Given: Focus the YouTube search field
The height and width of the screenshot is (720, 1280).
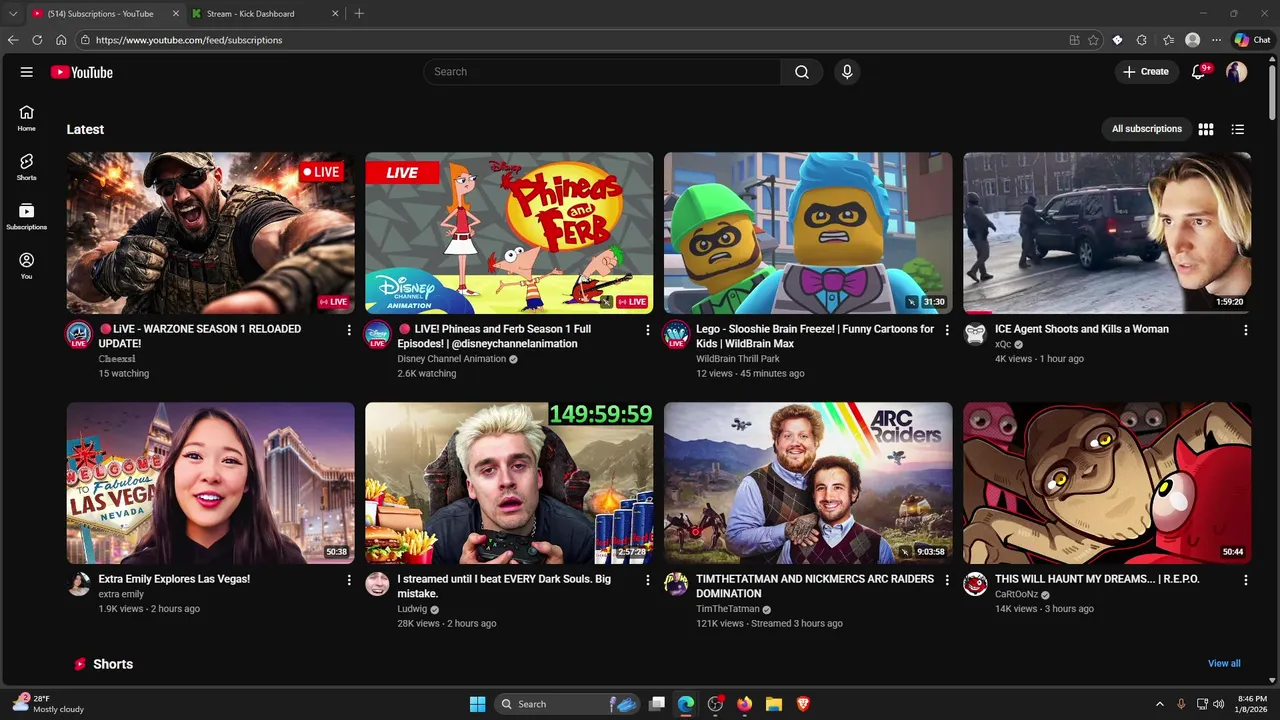Looking at the screenshot, I should click(x=602, y=72).
